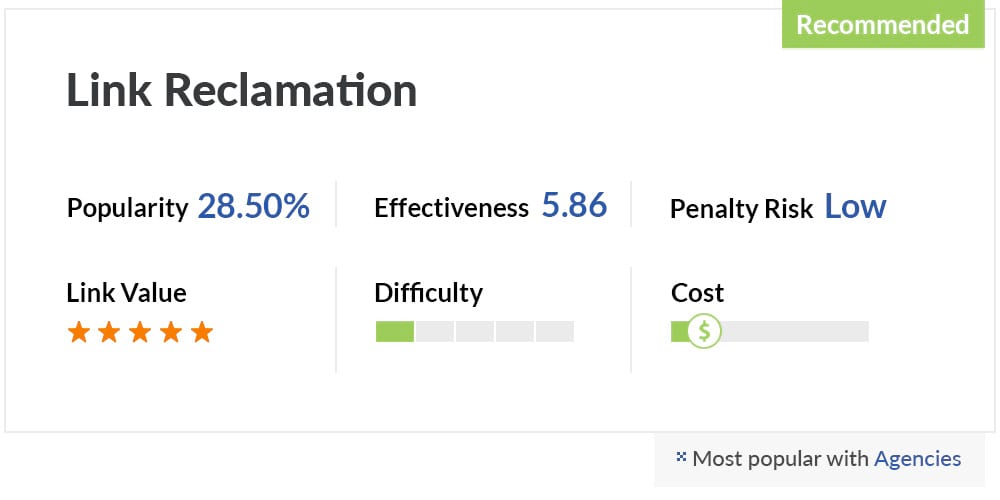Click the green Recommended badge
The height and width of the screenshot is (500, 1000).
tap(883, 24)
